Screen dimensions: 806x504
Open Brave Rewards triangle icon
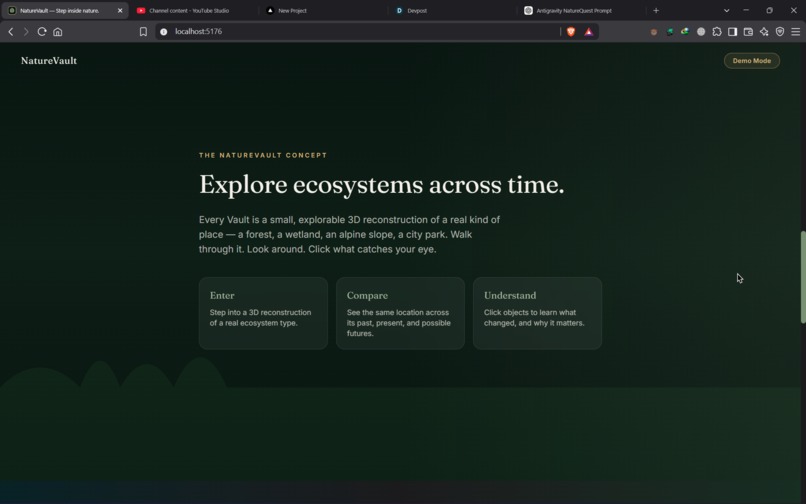589,31
